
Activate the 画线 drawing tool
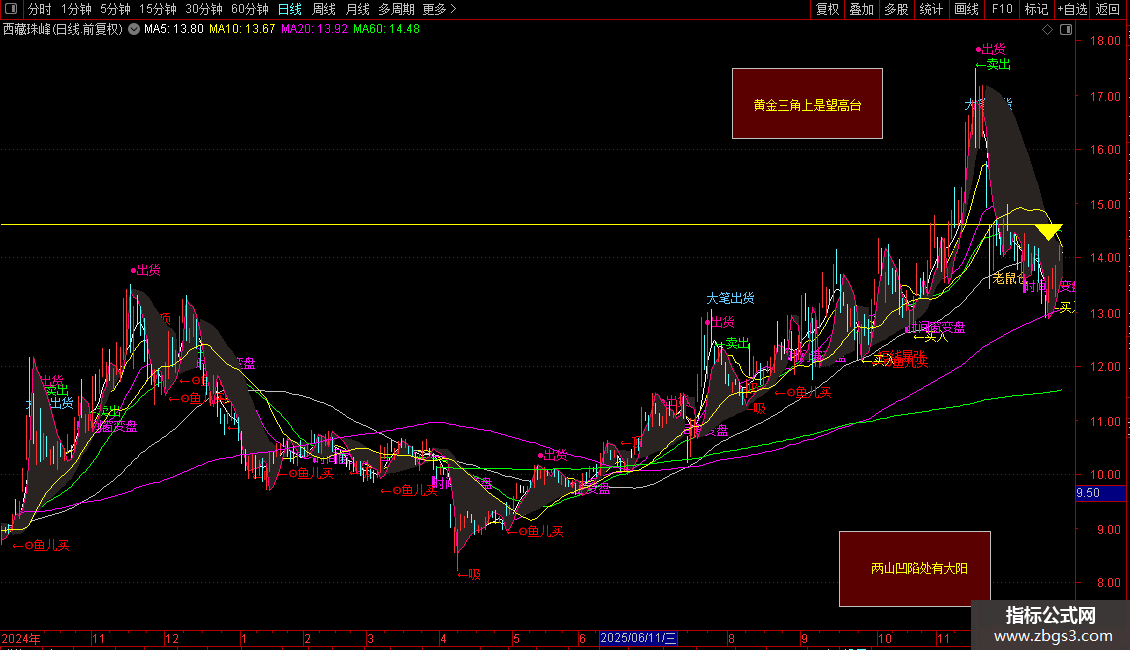[x=966, y=9]
